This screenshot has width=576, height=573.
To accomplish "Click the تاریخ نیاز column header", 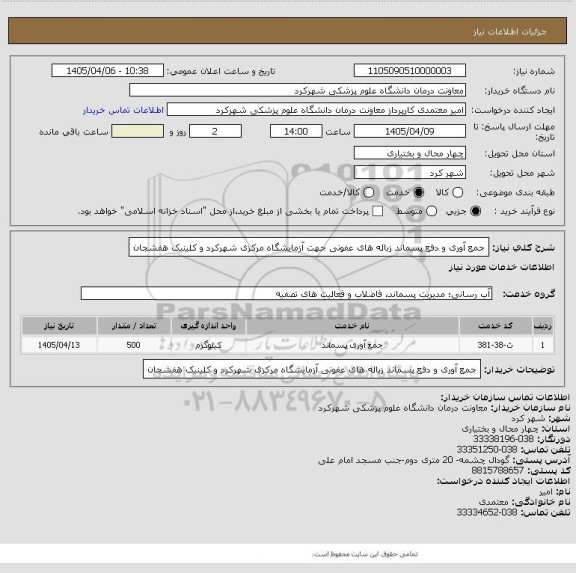I will [59, 326].
